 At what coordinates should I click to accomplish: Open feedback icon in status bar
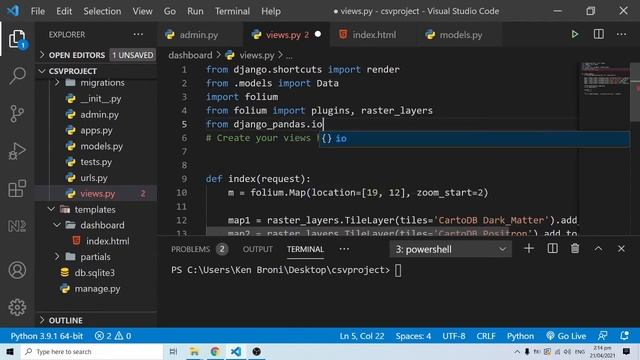coord(602,336)
